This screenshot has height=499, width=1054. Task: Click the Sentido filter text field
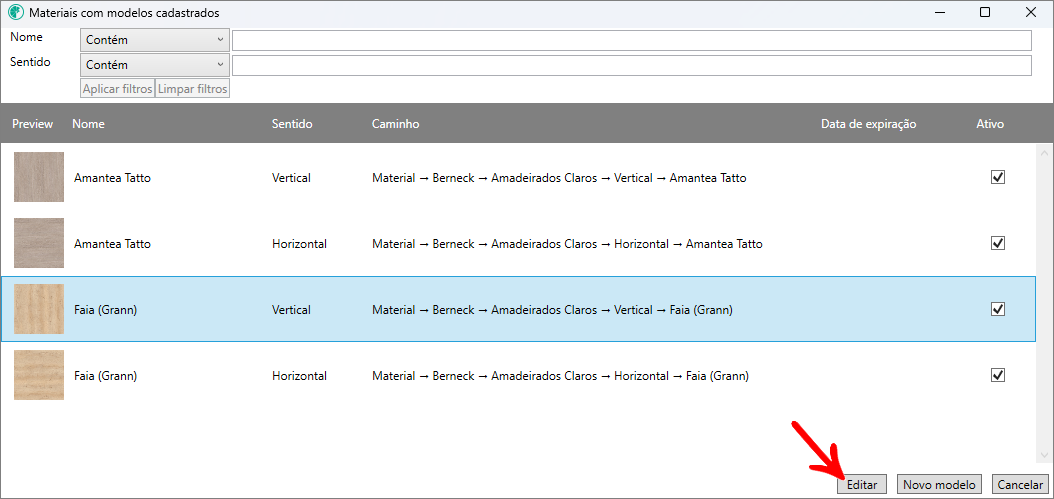[x=631, y=65]
